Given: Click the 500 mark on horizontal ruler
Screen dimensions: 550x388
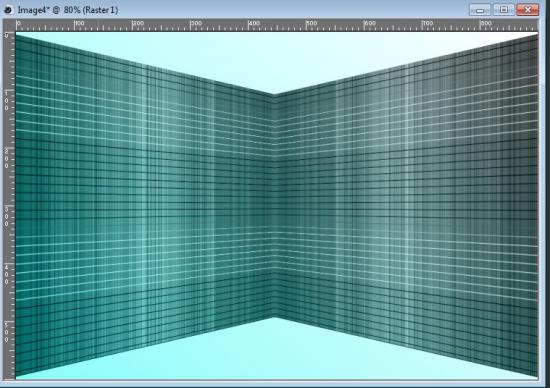Looking at the screenshot, I should click(311, 23).
